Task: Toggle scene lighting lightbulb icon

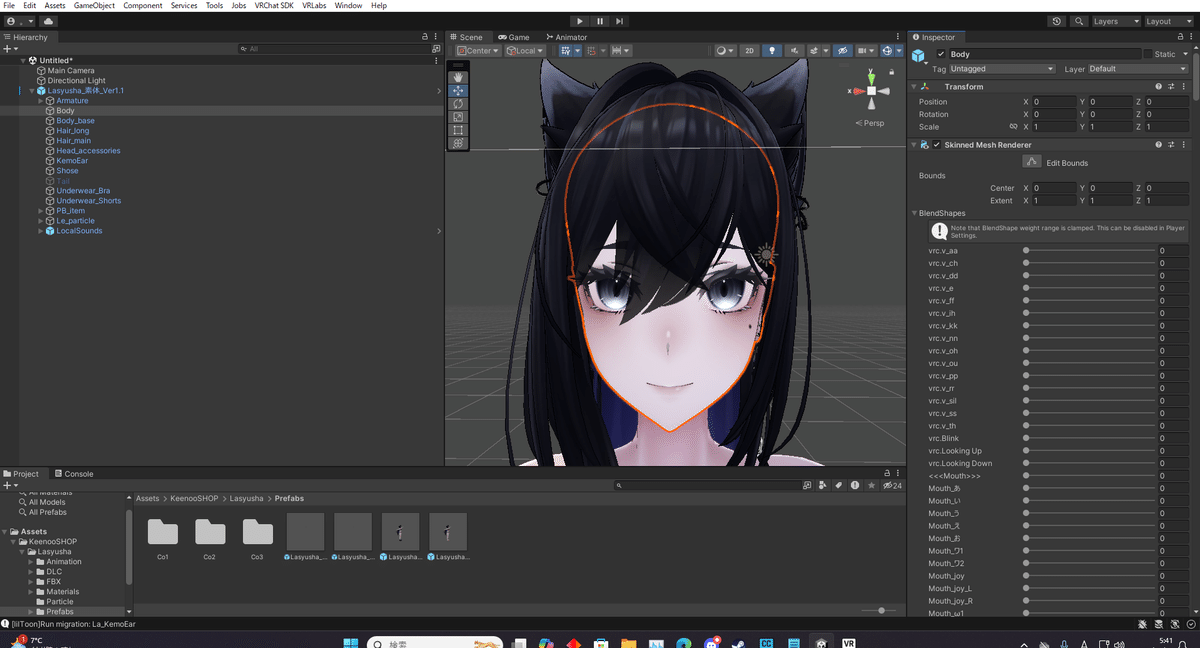Action: click(771, 51)
